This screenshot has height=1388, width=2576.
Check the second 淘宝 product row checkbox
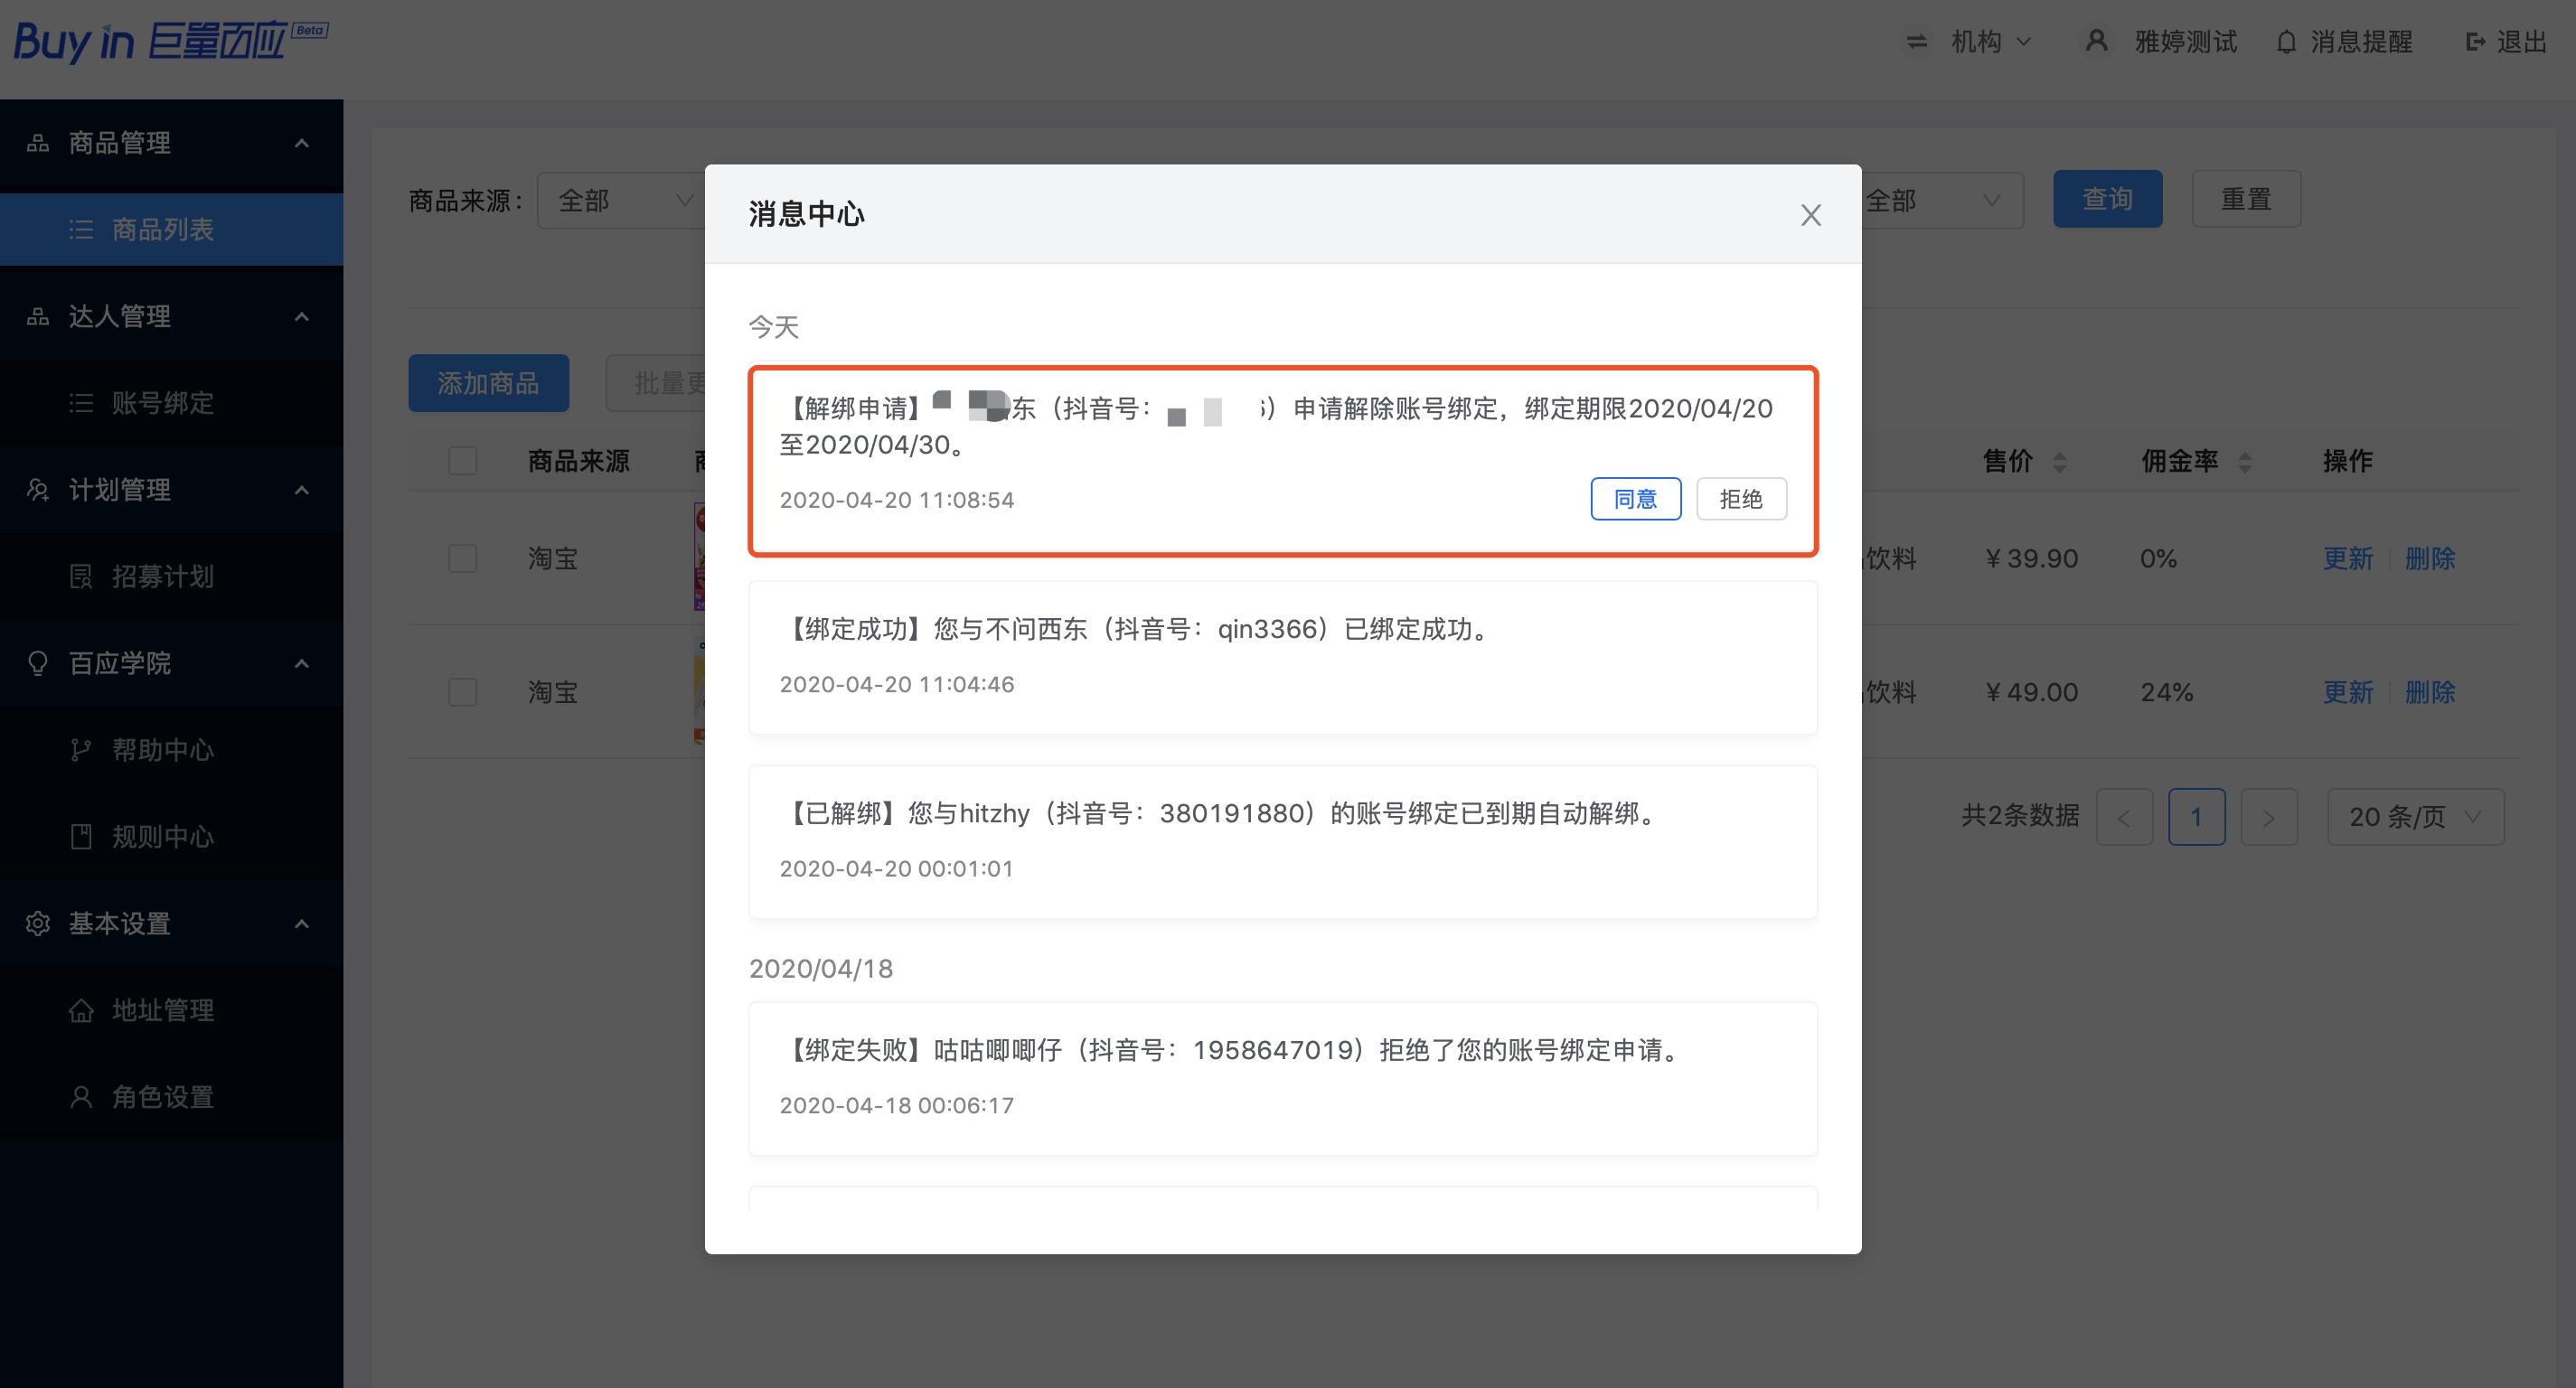click(463, 691)
